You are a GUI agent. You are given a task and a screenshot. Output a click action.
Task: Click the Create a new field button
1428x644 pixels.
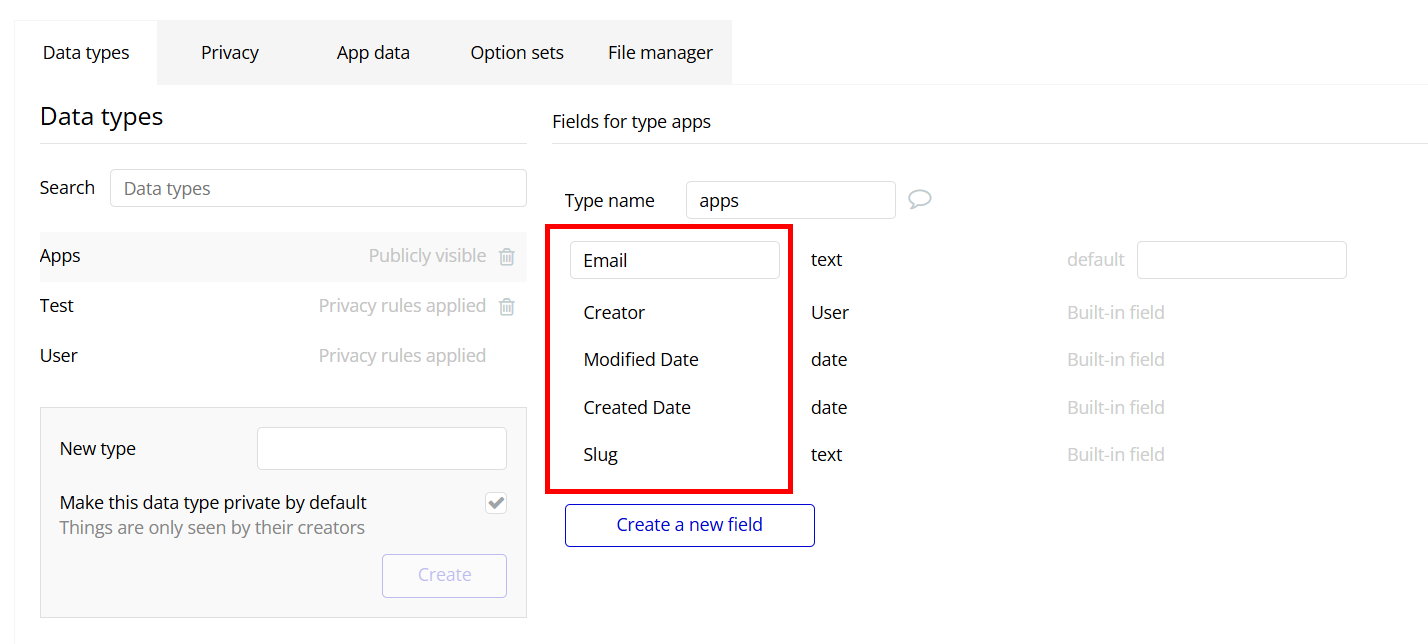coord(689,525)
